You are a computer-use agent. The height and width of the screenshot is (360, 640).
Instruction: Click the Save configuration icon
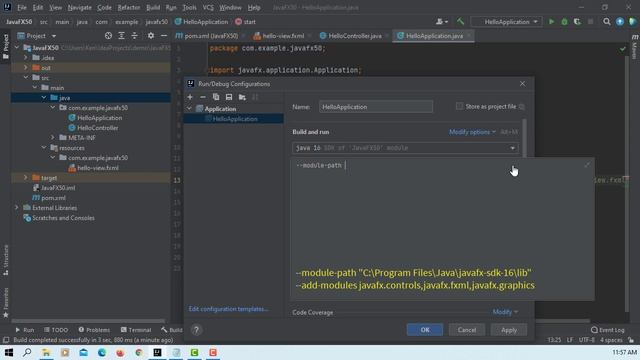click(229, 97)
